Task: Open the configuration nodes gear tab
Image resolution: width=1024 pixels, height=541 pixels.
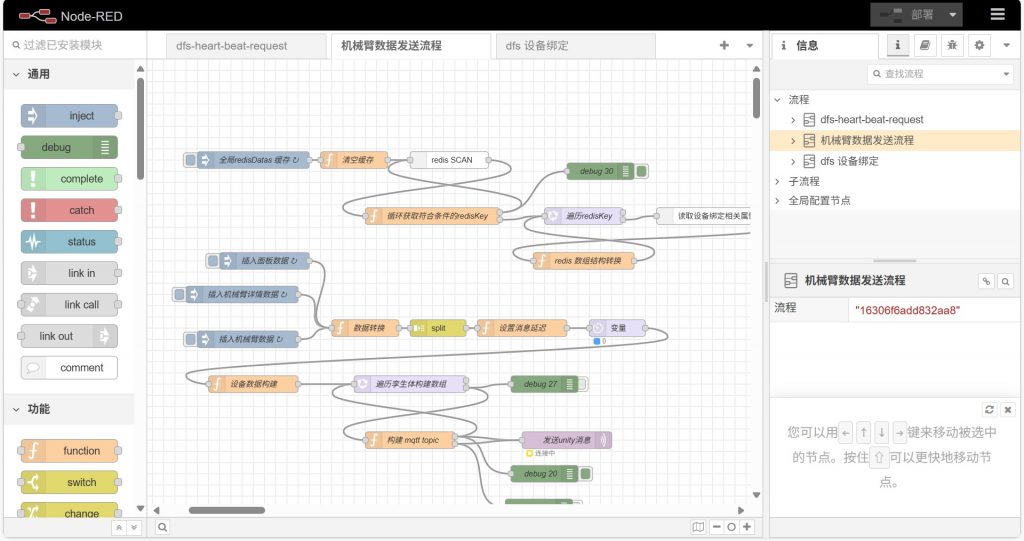Action: pyautogui.click(x=979, y=45)
